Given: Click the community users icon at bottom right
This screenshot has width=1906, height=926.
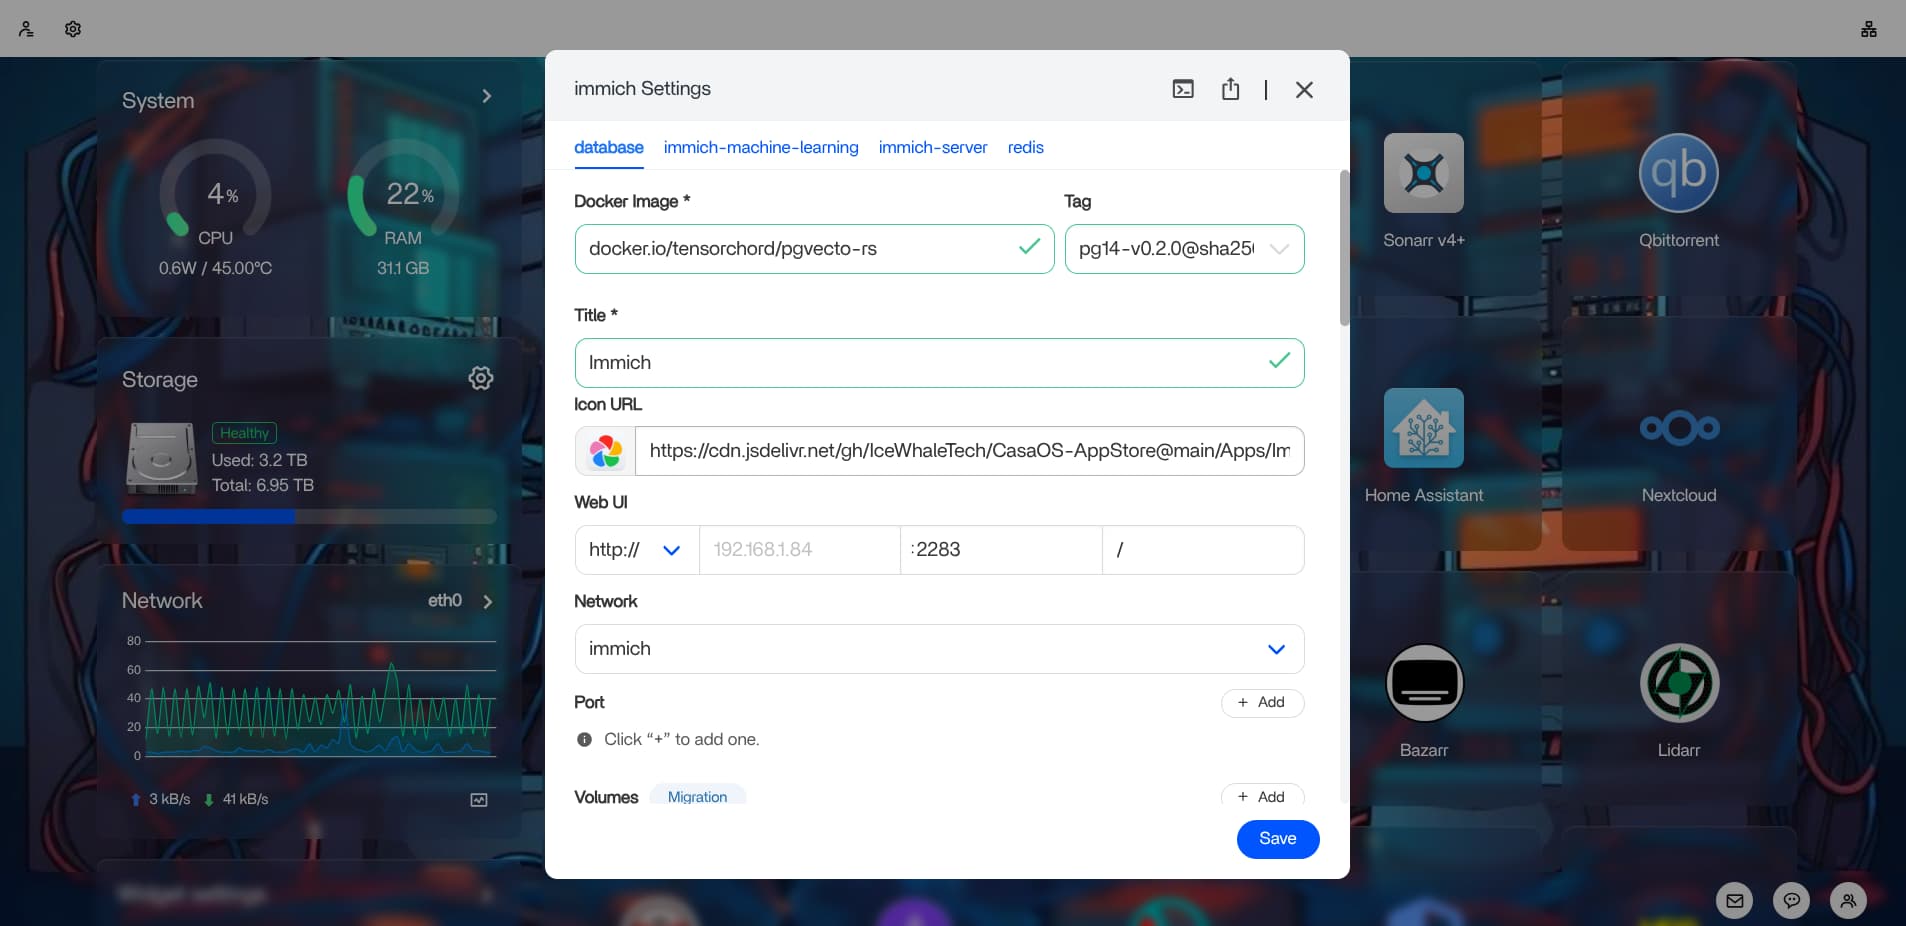Looking at the screenshot, I should click(1849, 901).
